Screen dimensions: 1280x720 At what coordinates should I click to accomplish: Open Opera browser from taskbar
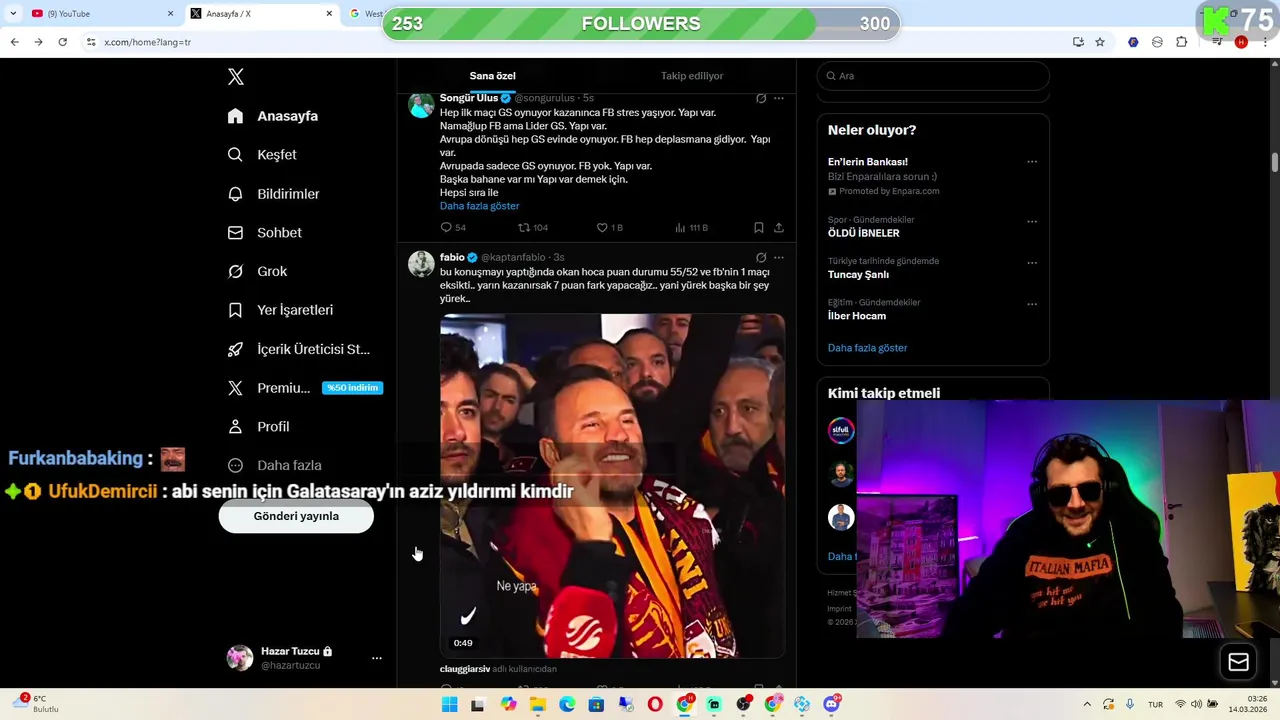(x=655, y=705)
